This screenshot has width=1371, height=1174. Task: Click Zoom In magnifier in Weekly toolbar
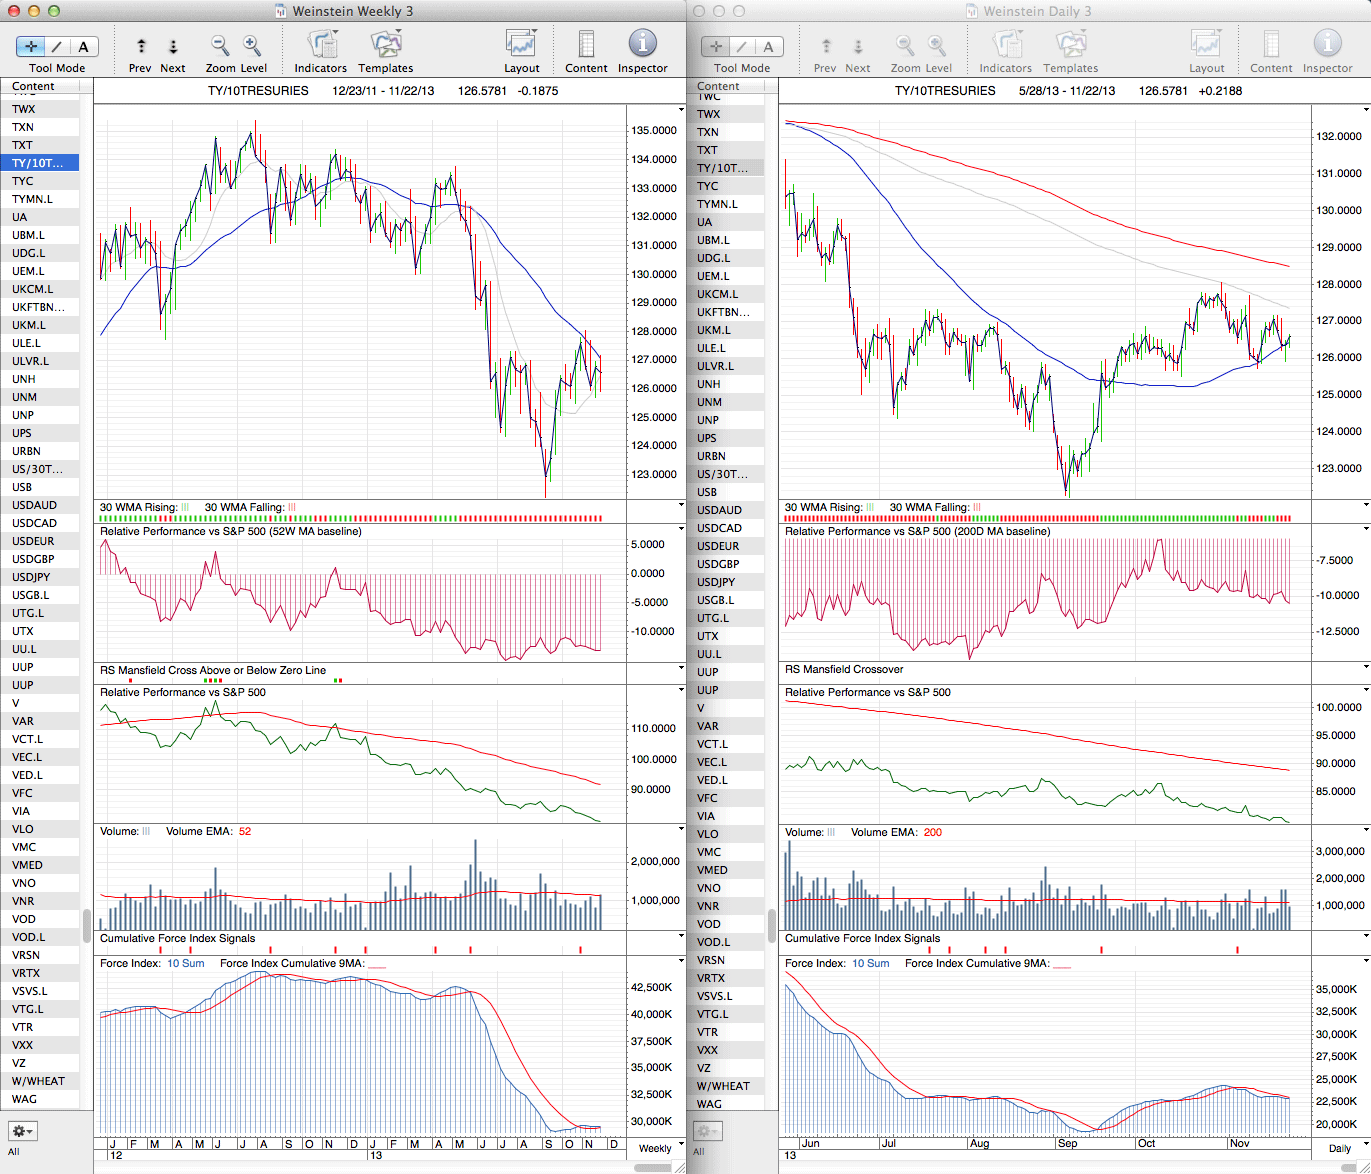[x=252, y=46]
